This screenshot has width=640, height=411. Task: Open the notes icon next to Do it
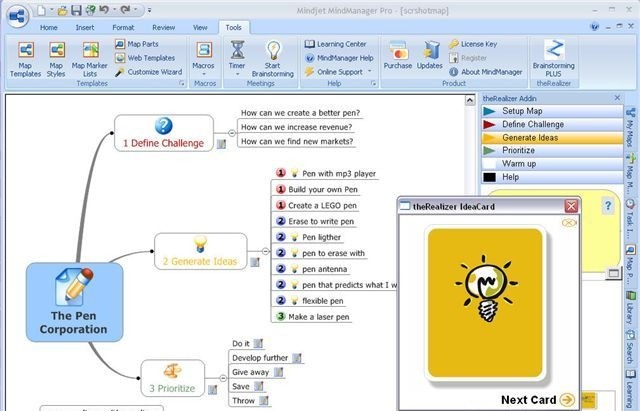(258, 344)
